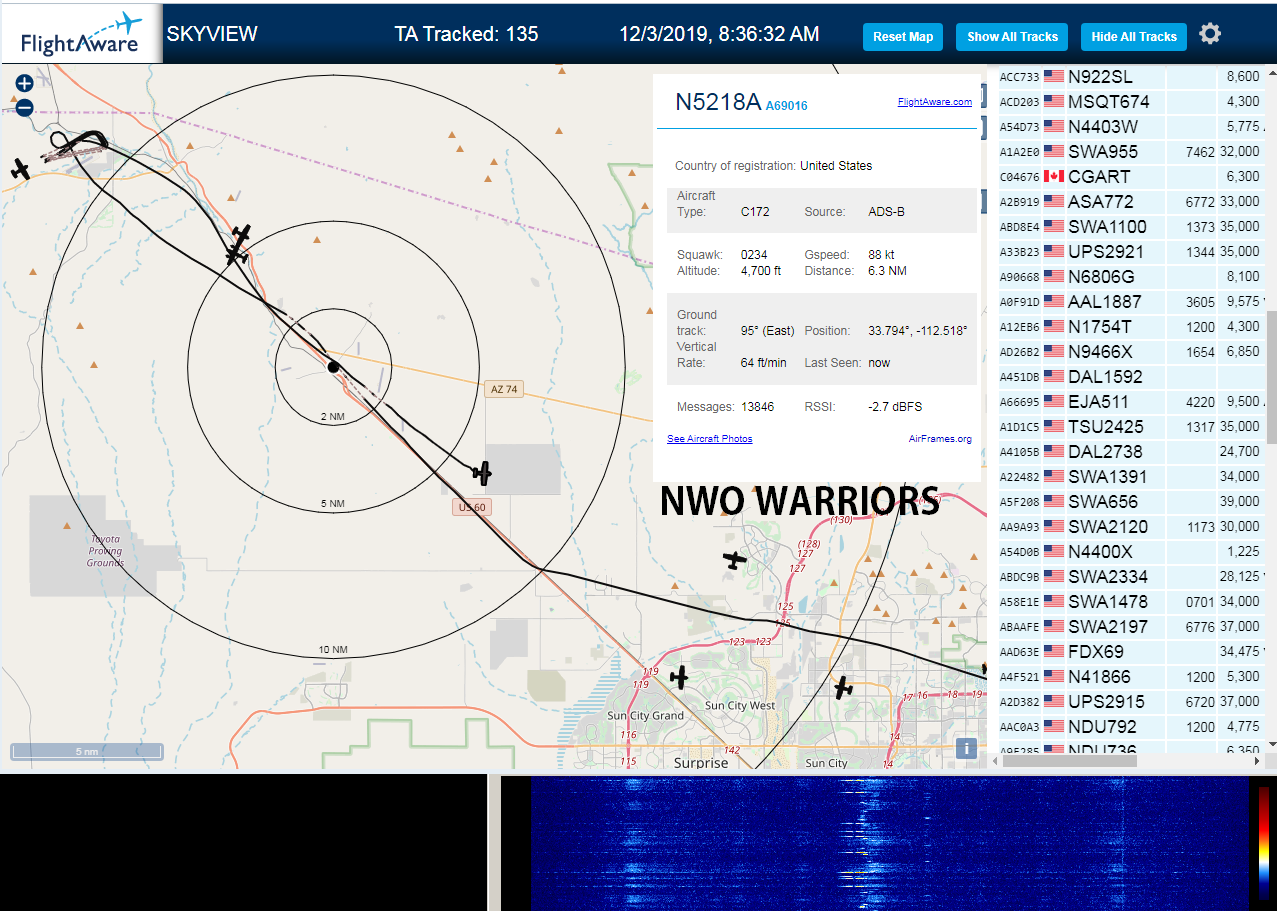
Task: Click inside the spectrum waterfall display
Action: click(x=890, y=842)
